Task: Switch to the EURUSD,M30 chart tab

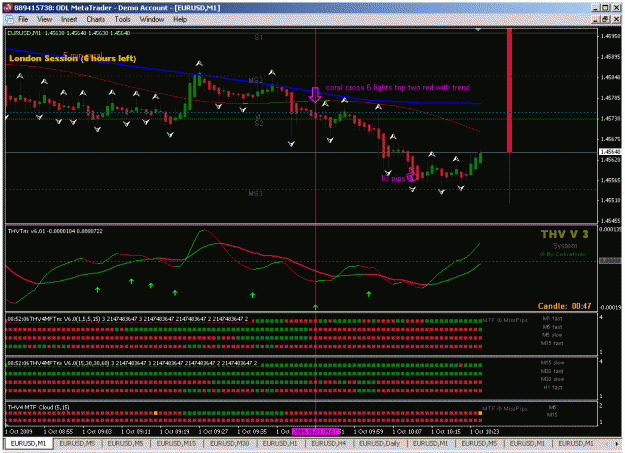Action: tap(229, 443)
